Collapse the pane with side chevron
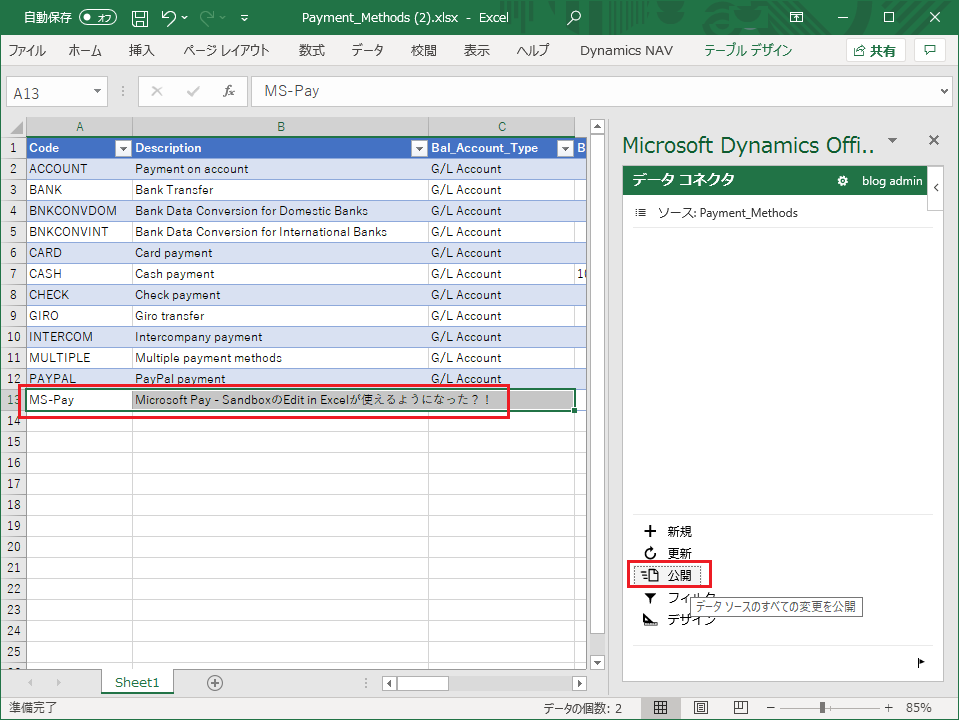 pos(936,188)
